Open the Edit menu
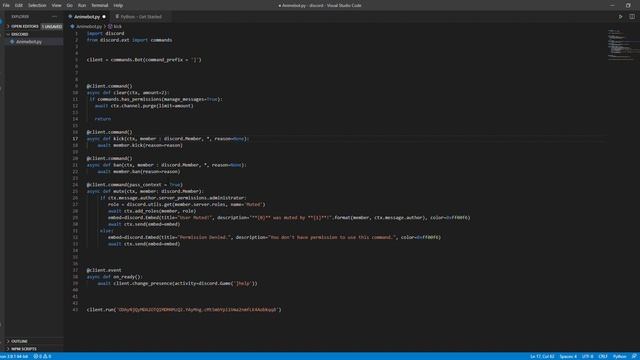 (19, 5)
